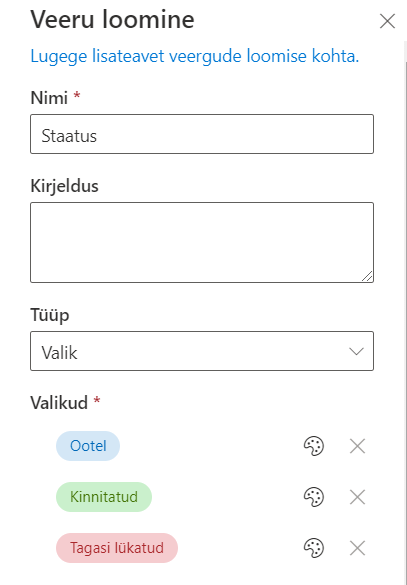Edit the red Tagasi lükatud choice pill
Screen dimensions: 407x585
click(x=117, y=548)
